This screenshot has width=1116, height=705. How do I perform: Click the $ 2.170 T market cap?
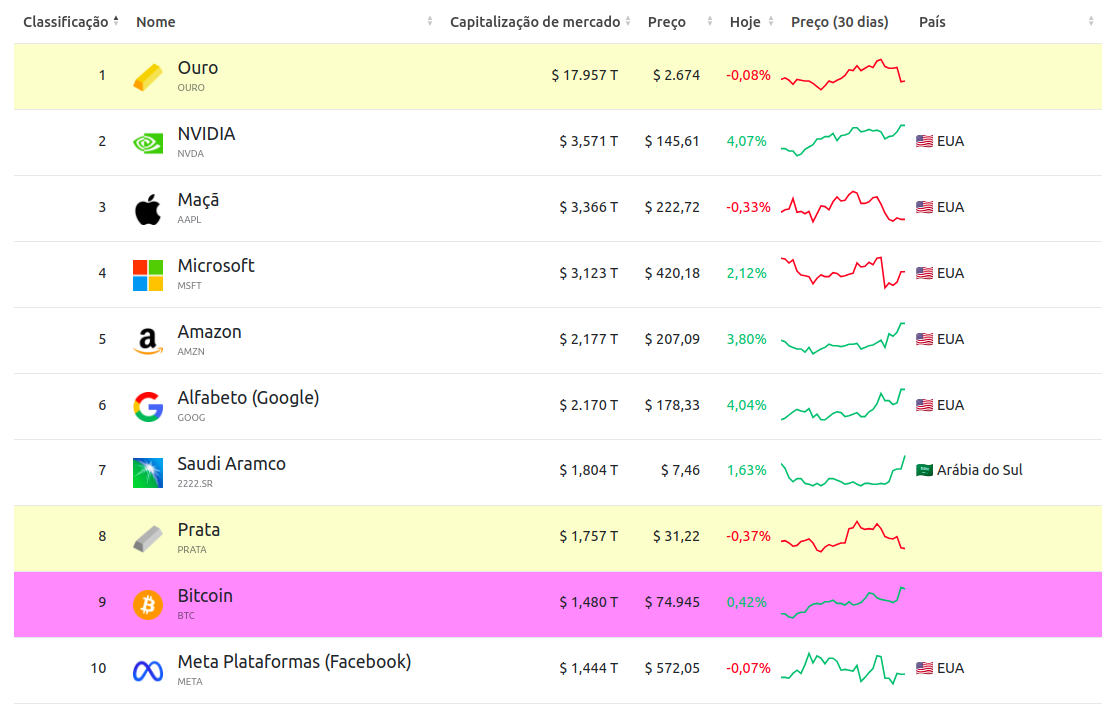point(589,405)
